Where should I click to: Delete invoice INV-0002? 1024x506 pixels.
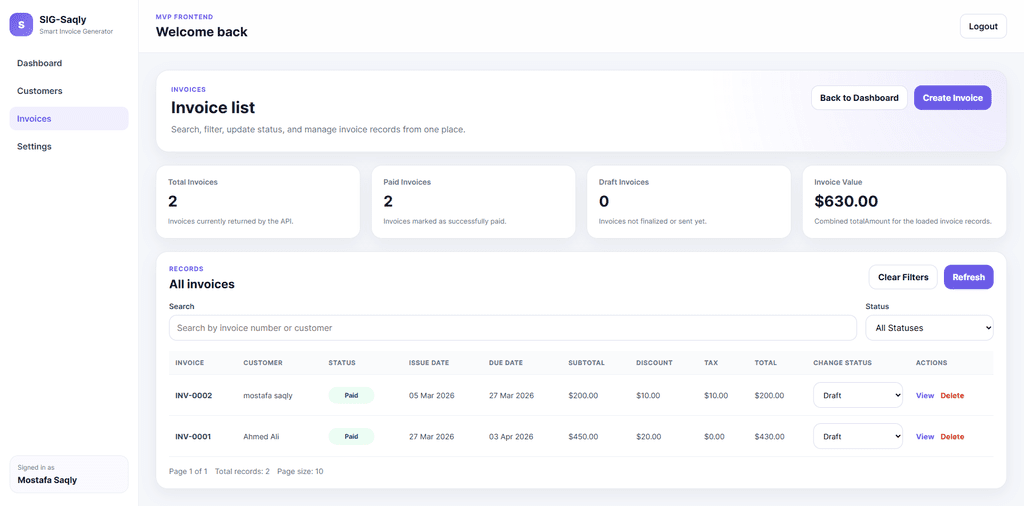[x=952, y=396]
